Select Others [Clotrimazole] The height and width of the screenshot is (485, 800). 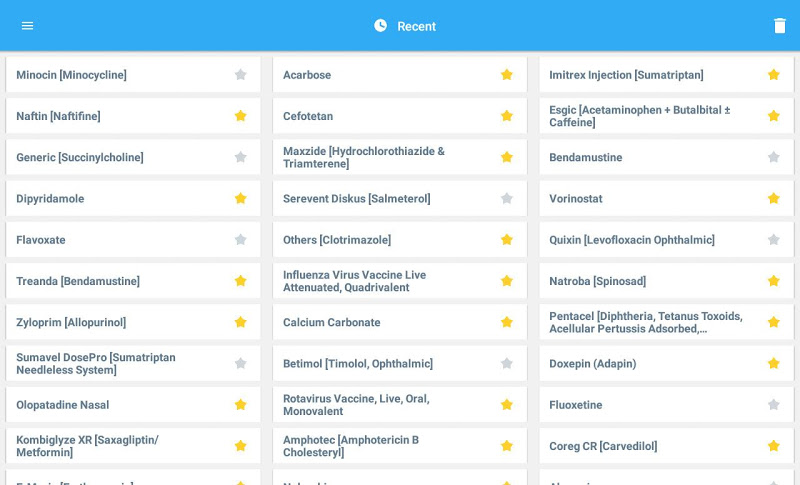[x=399, y=240]
